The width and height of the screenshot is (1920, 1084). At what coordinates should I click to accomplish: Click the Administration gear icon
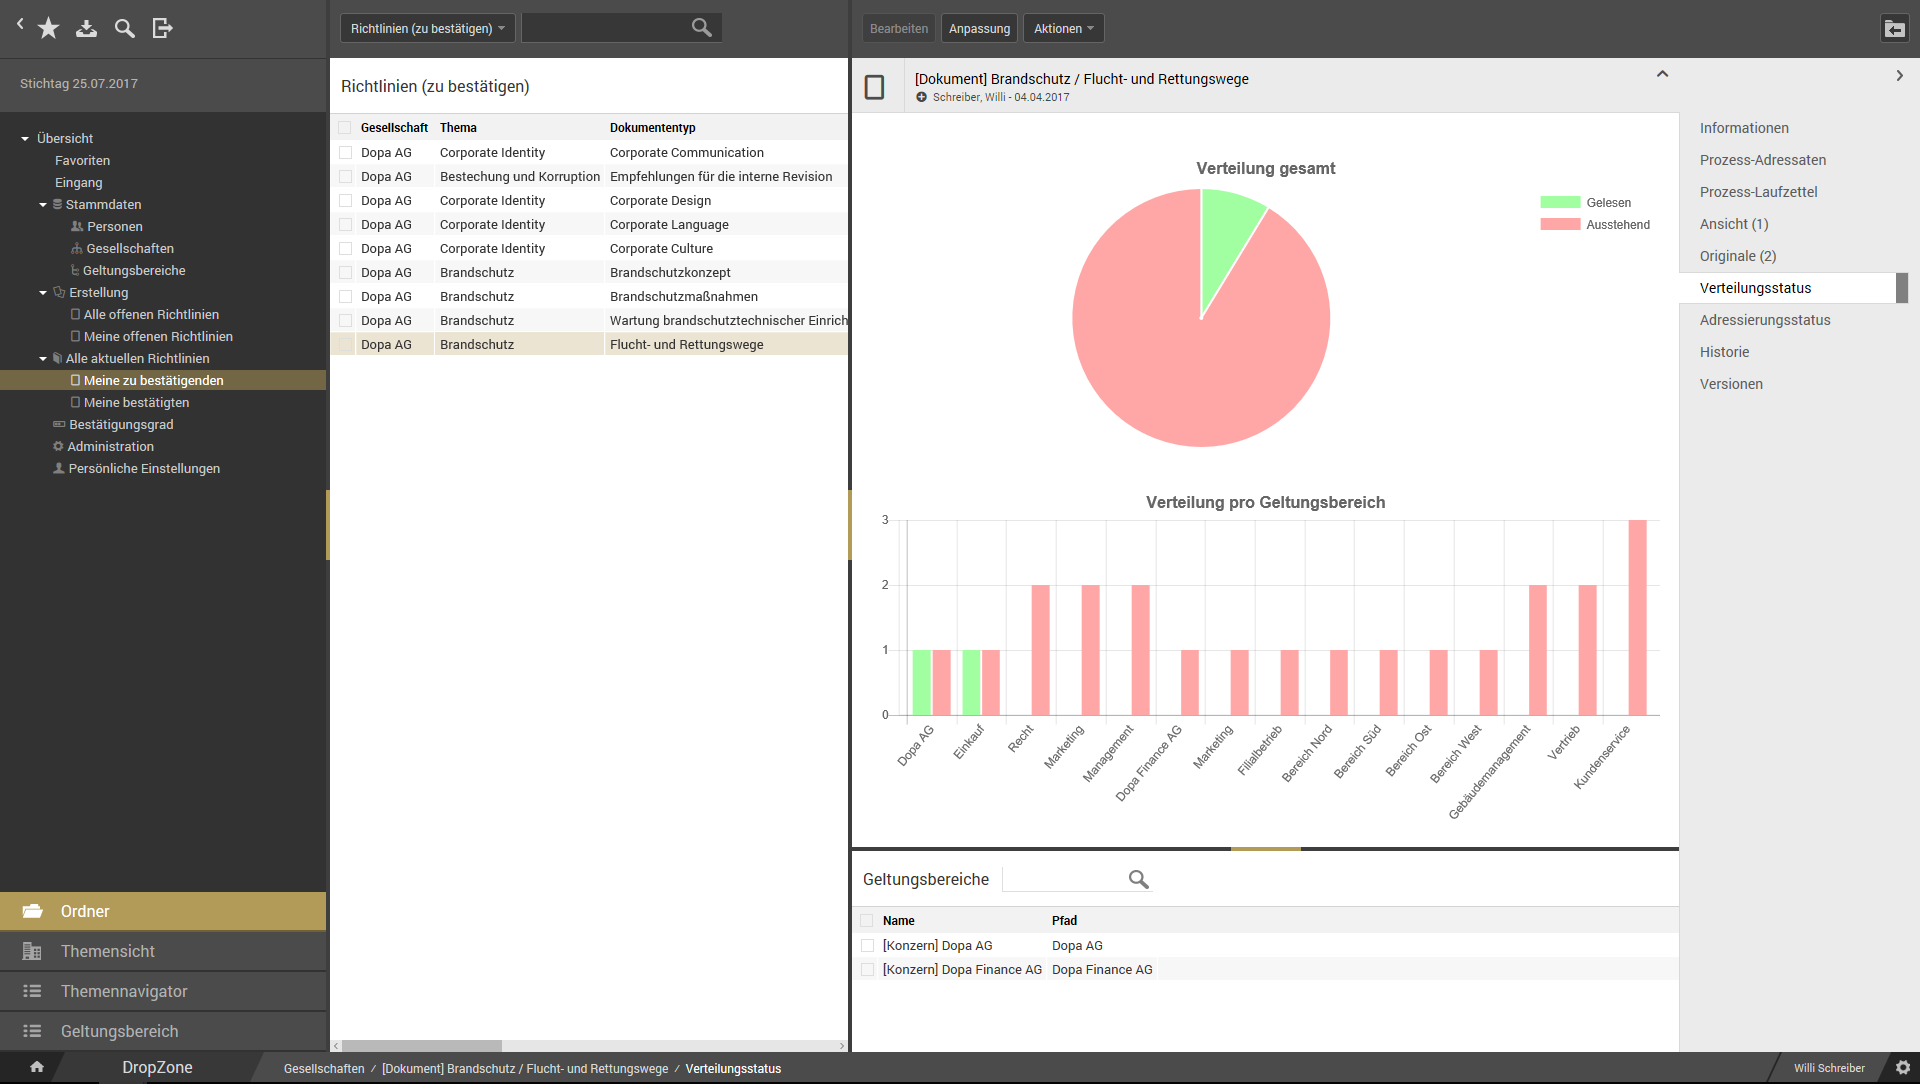click(58, 446)
